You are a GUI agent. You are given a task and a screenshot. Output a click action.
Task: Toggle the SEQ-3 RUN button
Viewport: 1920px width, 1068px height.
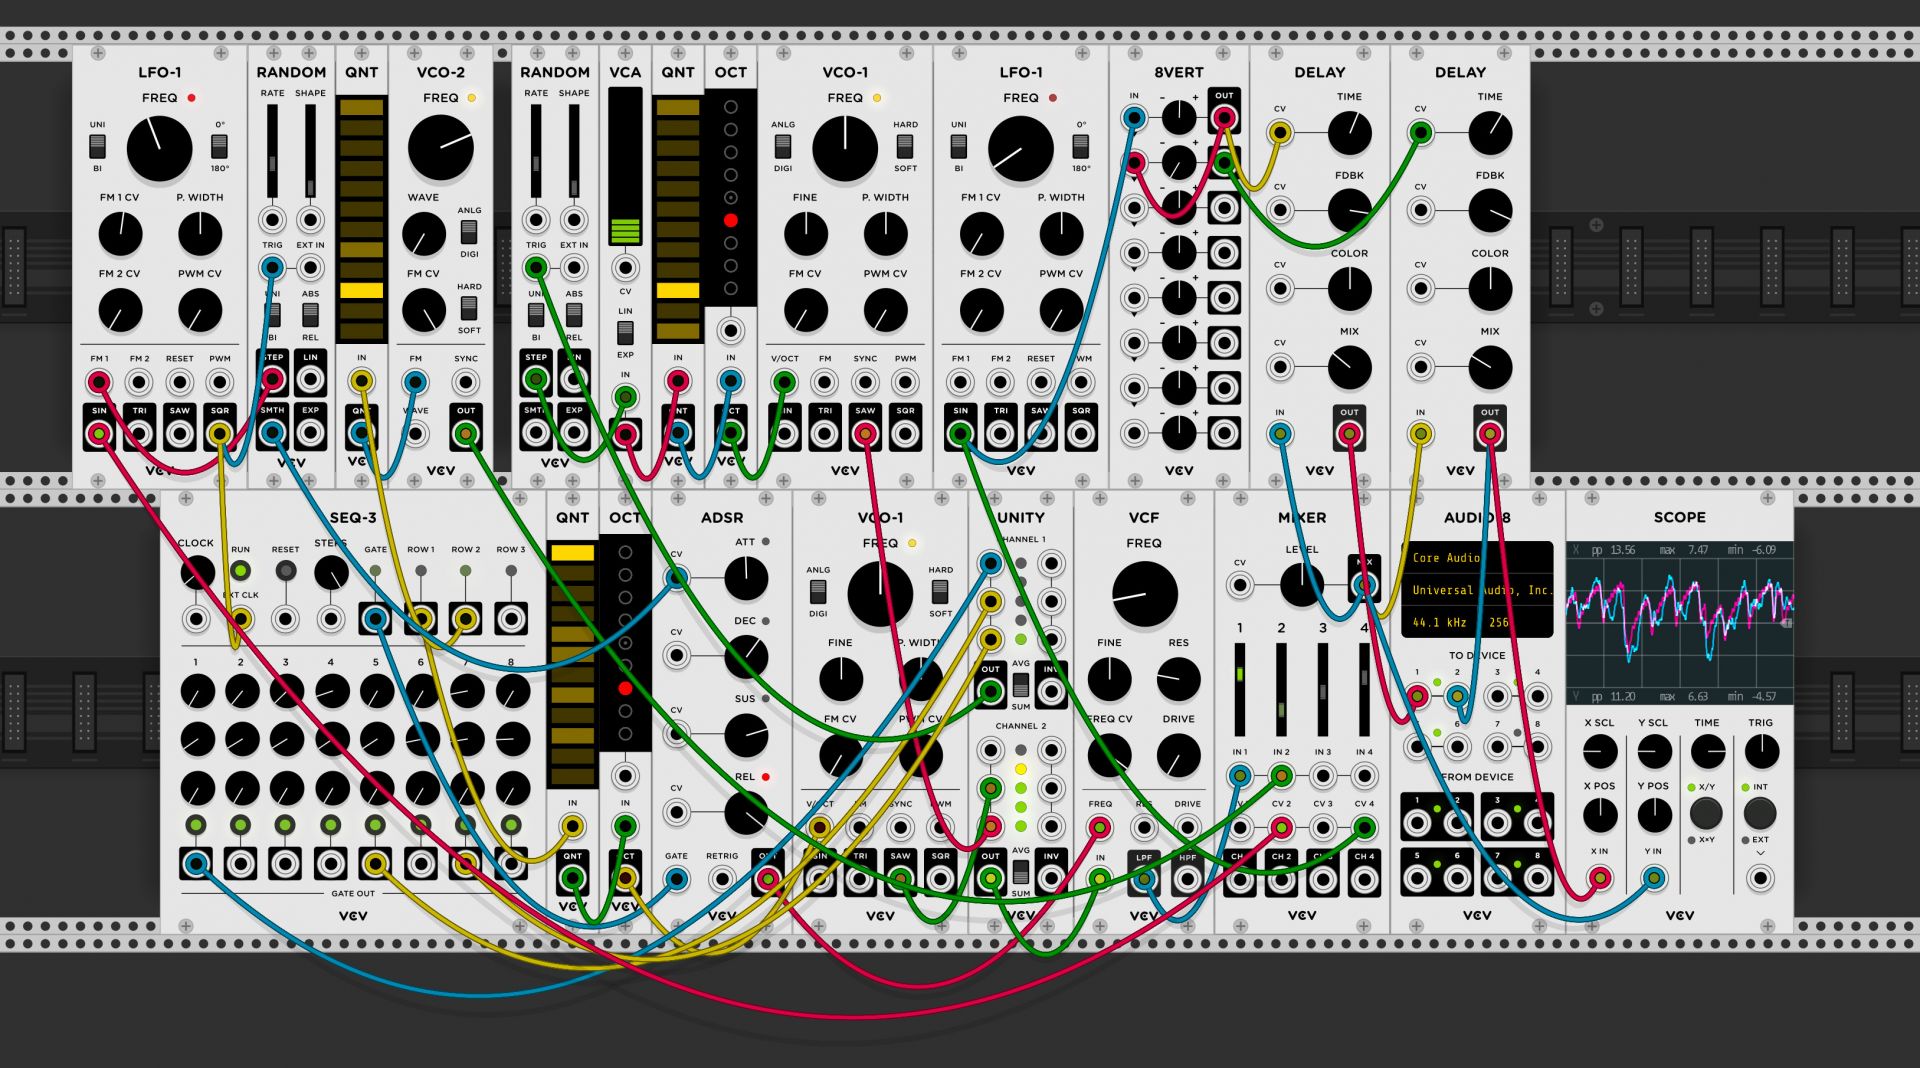pos(240,571)
